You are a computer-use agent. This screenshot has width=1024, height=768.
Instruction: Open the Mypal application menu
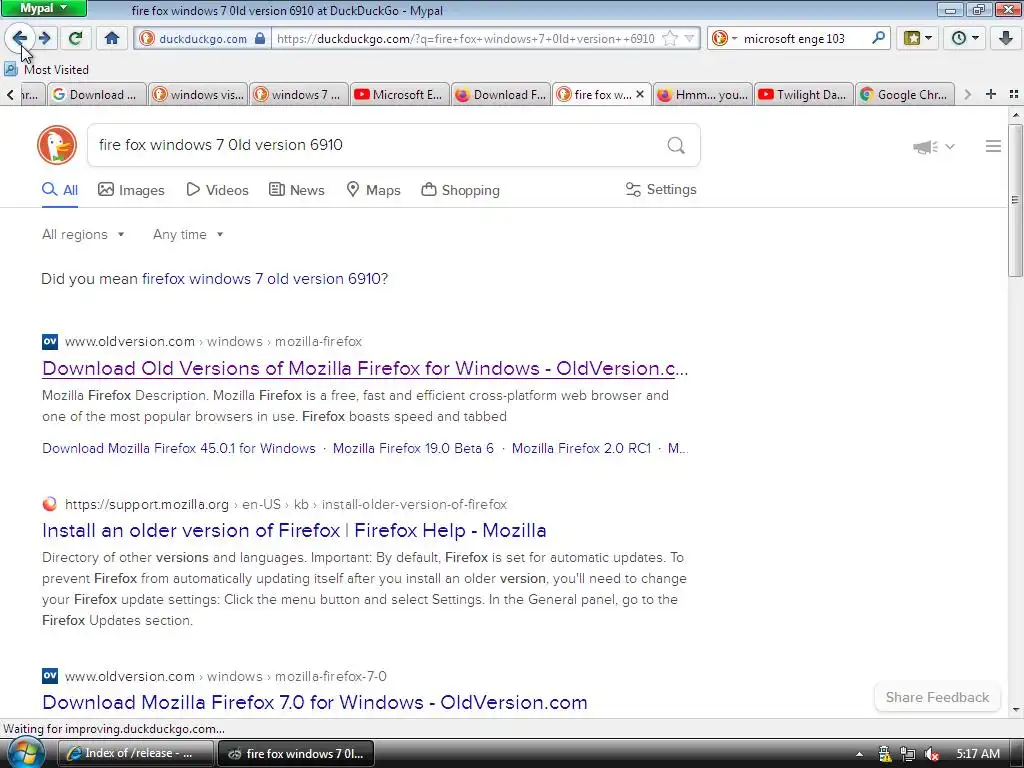43,8
